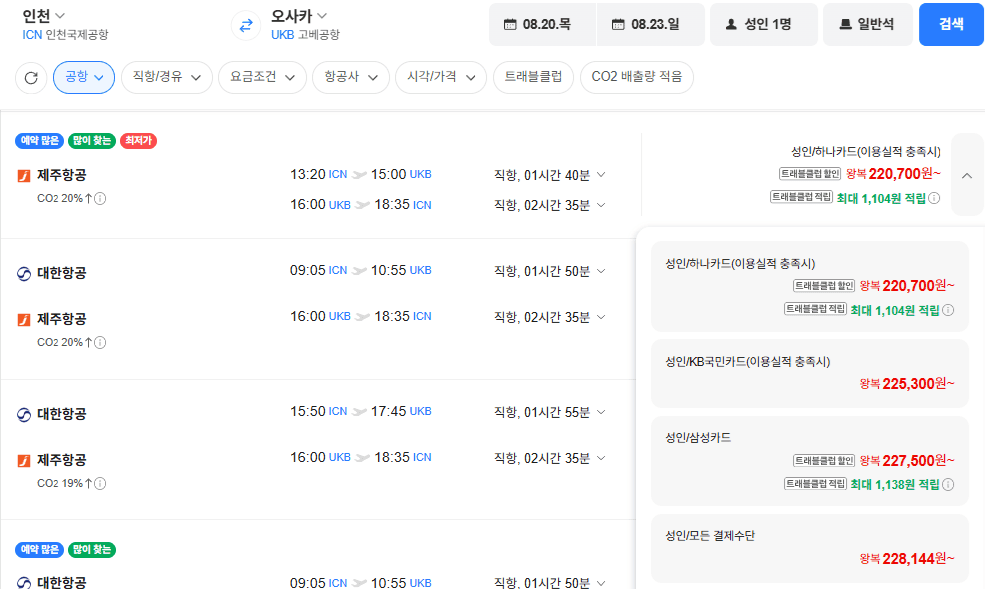Click the 많이 찾는 badge on first result
985x589 pixels.
click(x=92, y=141)
